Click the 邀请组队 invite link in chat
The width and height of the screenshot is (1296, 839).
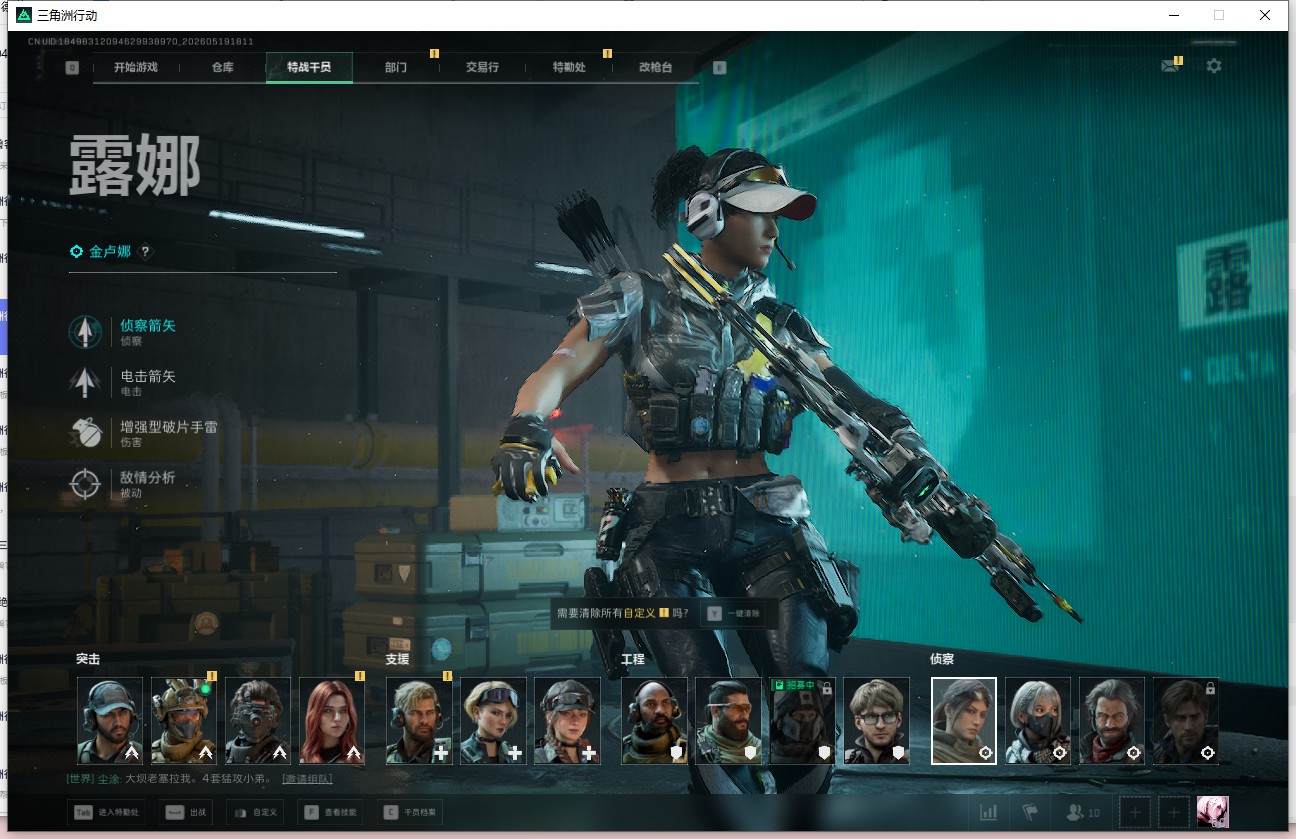click(307, 779)
